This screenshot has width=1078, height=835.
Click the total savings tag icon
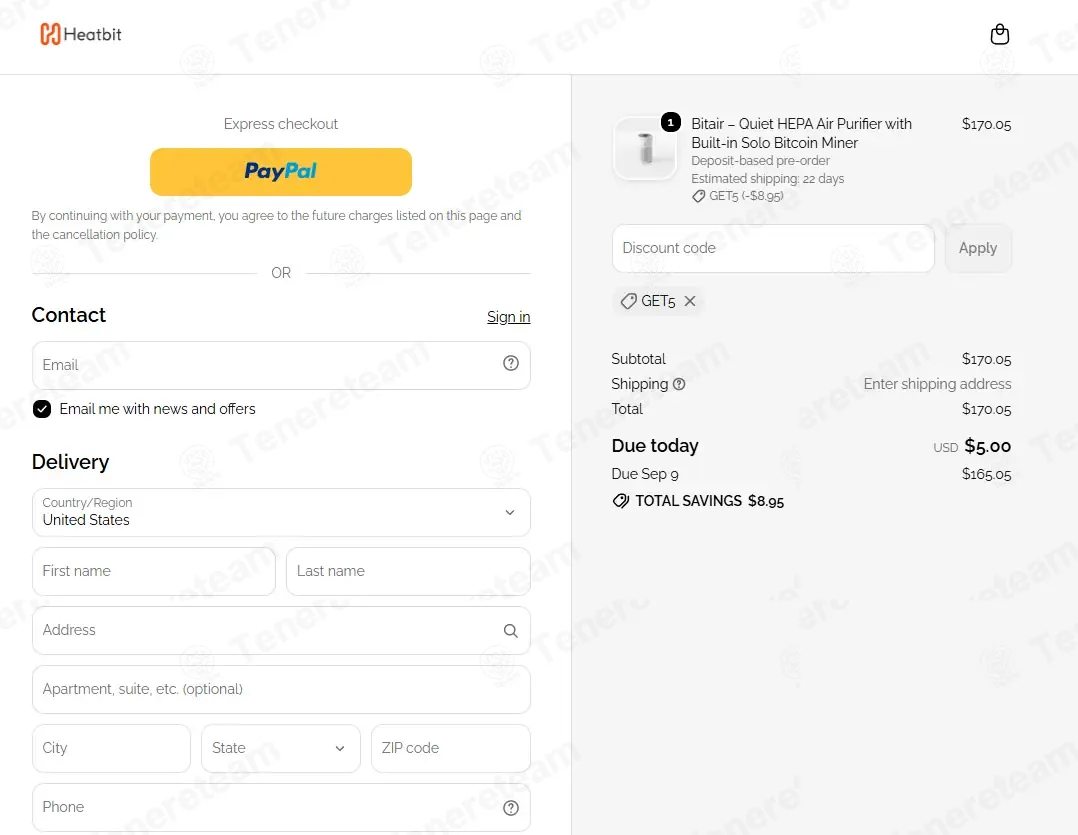(x=620, y=501)
